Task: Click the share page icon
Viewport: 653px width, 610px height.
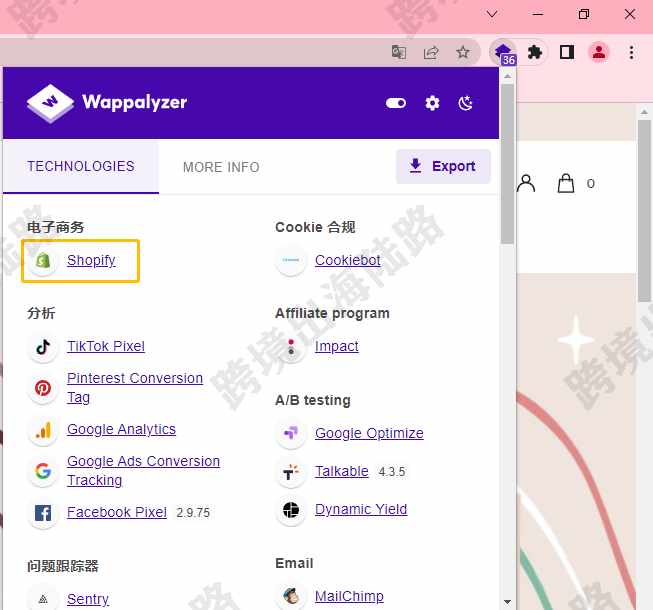Action: [x=431, y=52]
